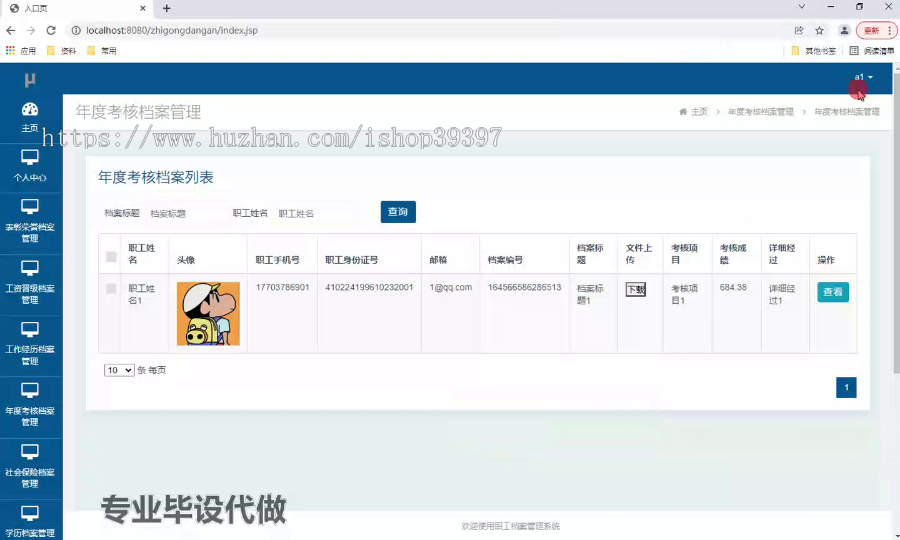900x540 pixels.
Task: Open the 主页 dashboard icon in sidebar
Action: click(30, 110)
